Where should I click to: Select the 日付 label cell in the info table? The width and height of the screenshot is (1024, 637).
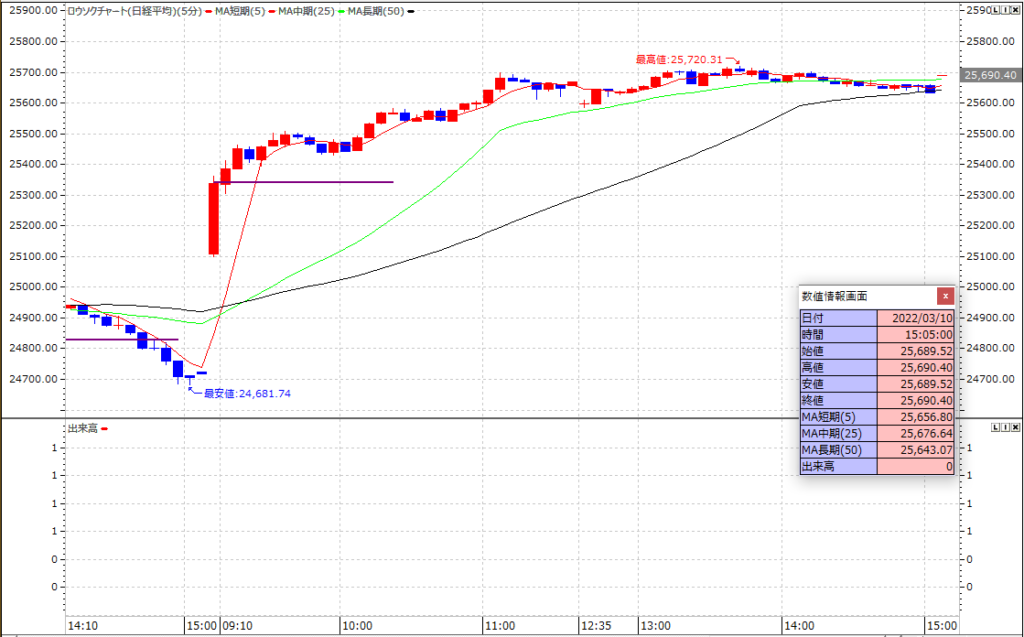[839, 318]
